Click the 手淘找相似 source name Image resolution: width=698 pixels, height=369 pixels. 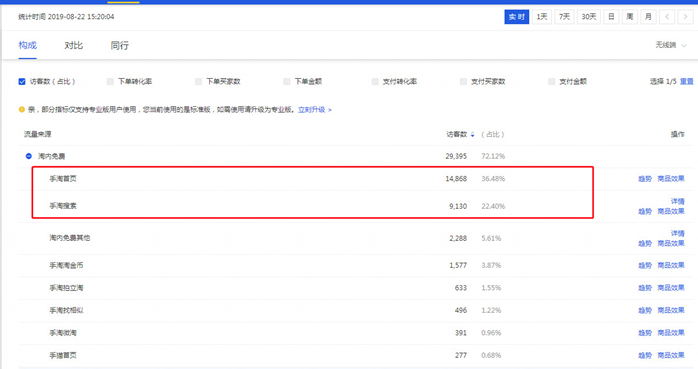[66, 310]
